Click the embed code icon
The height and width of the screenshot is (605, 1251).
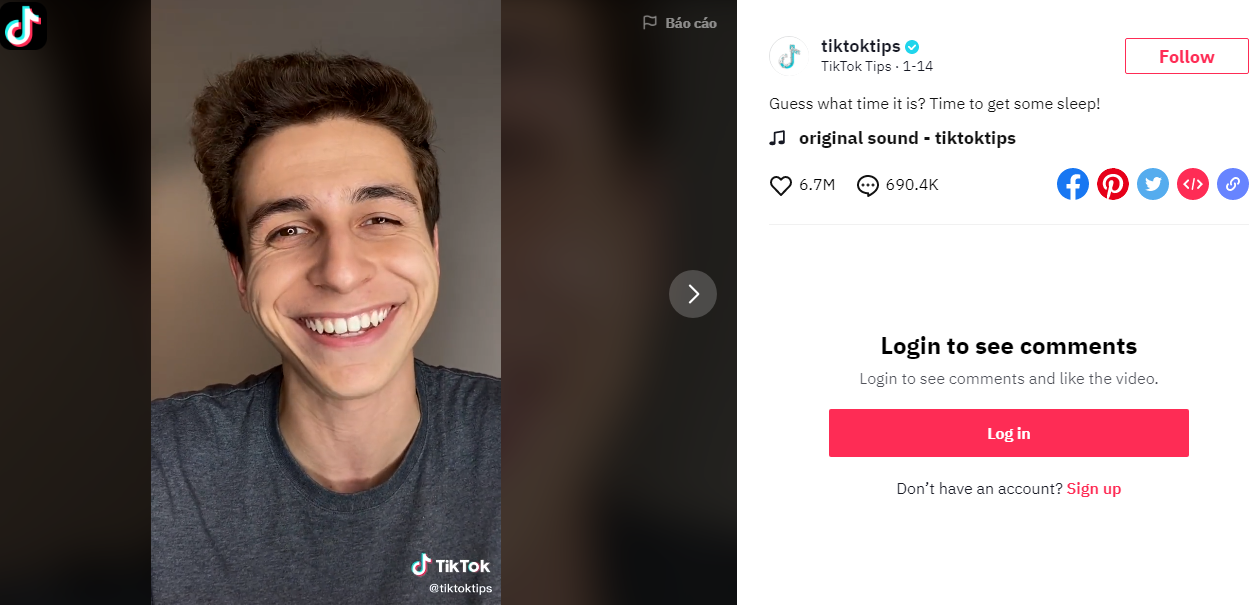coord(1192,184)
